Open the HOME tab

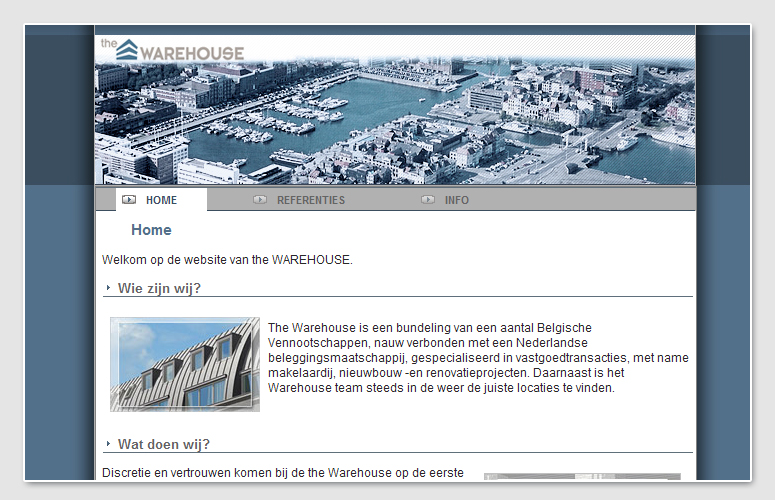pos(161,200)
